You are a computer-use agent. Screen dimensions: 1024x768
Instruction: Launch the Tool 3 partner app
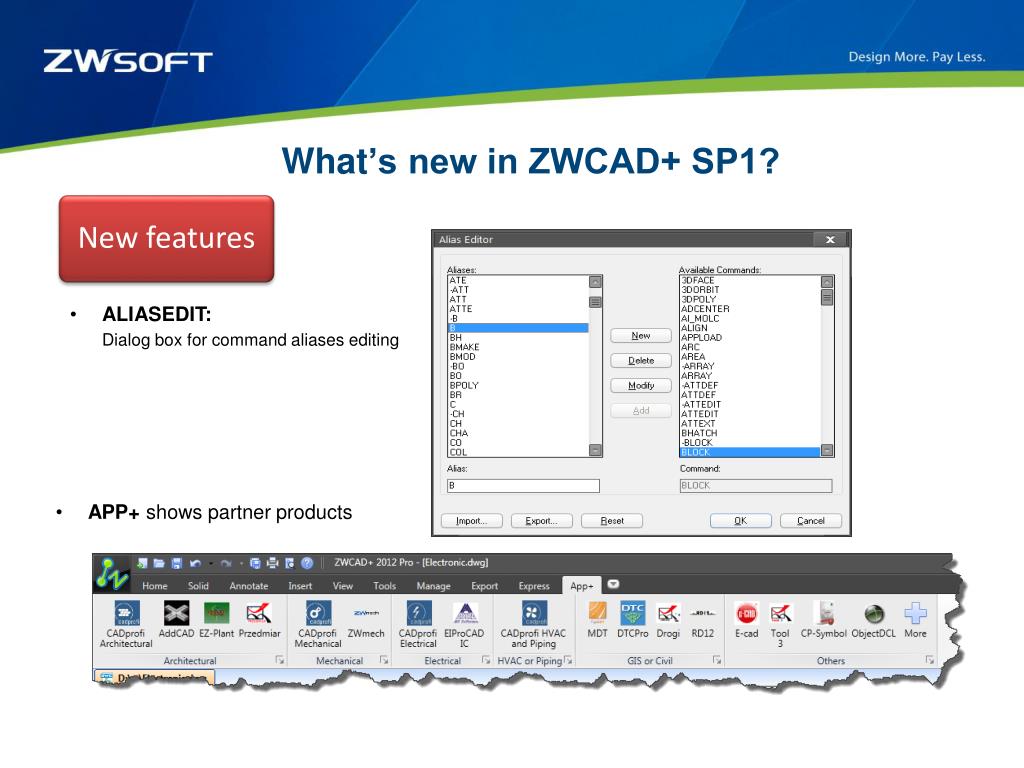point(780,624)
